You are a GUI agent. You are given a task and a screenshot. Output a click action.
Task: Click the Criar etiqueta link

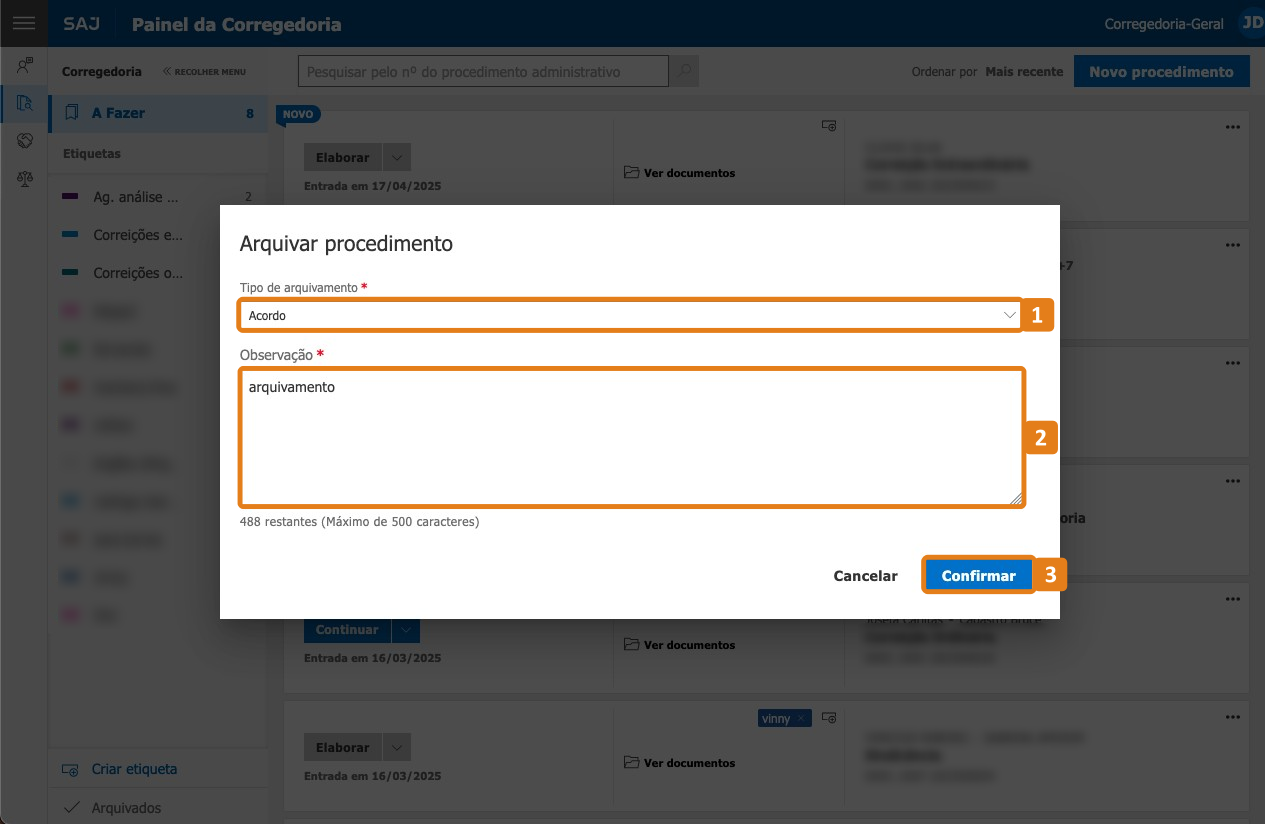tap(134, 769)
